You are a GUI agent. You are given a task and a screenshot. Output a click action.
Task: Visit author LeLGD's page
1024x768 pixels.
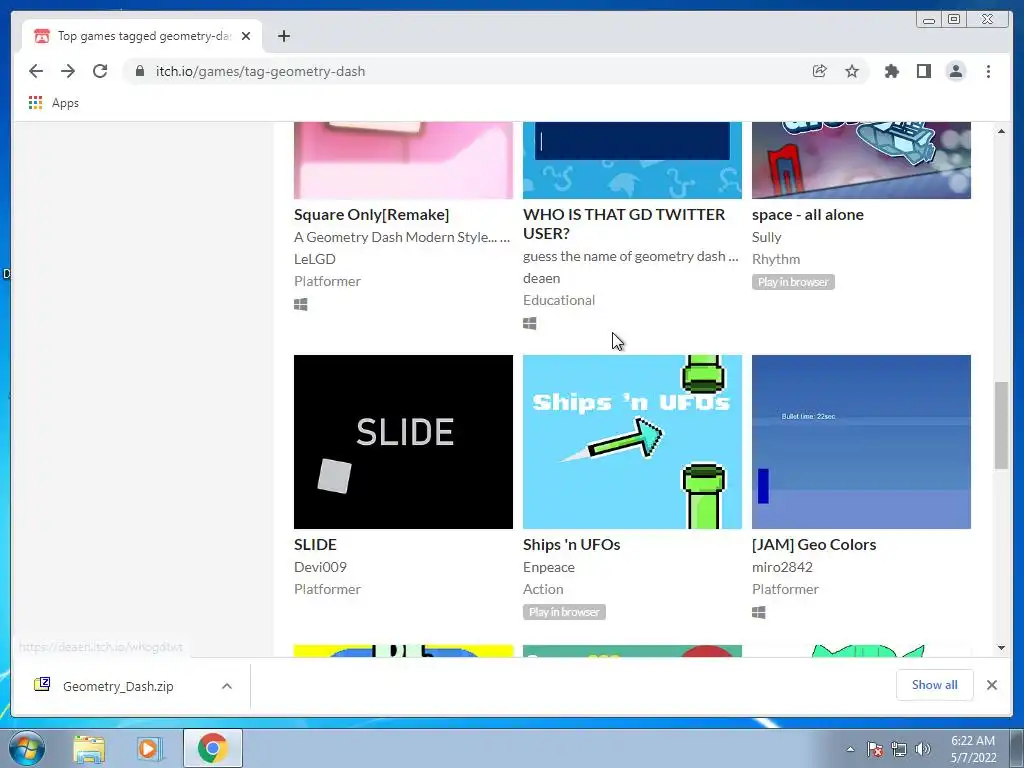click(x=315, y=259)
